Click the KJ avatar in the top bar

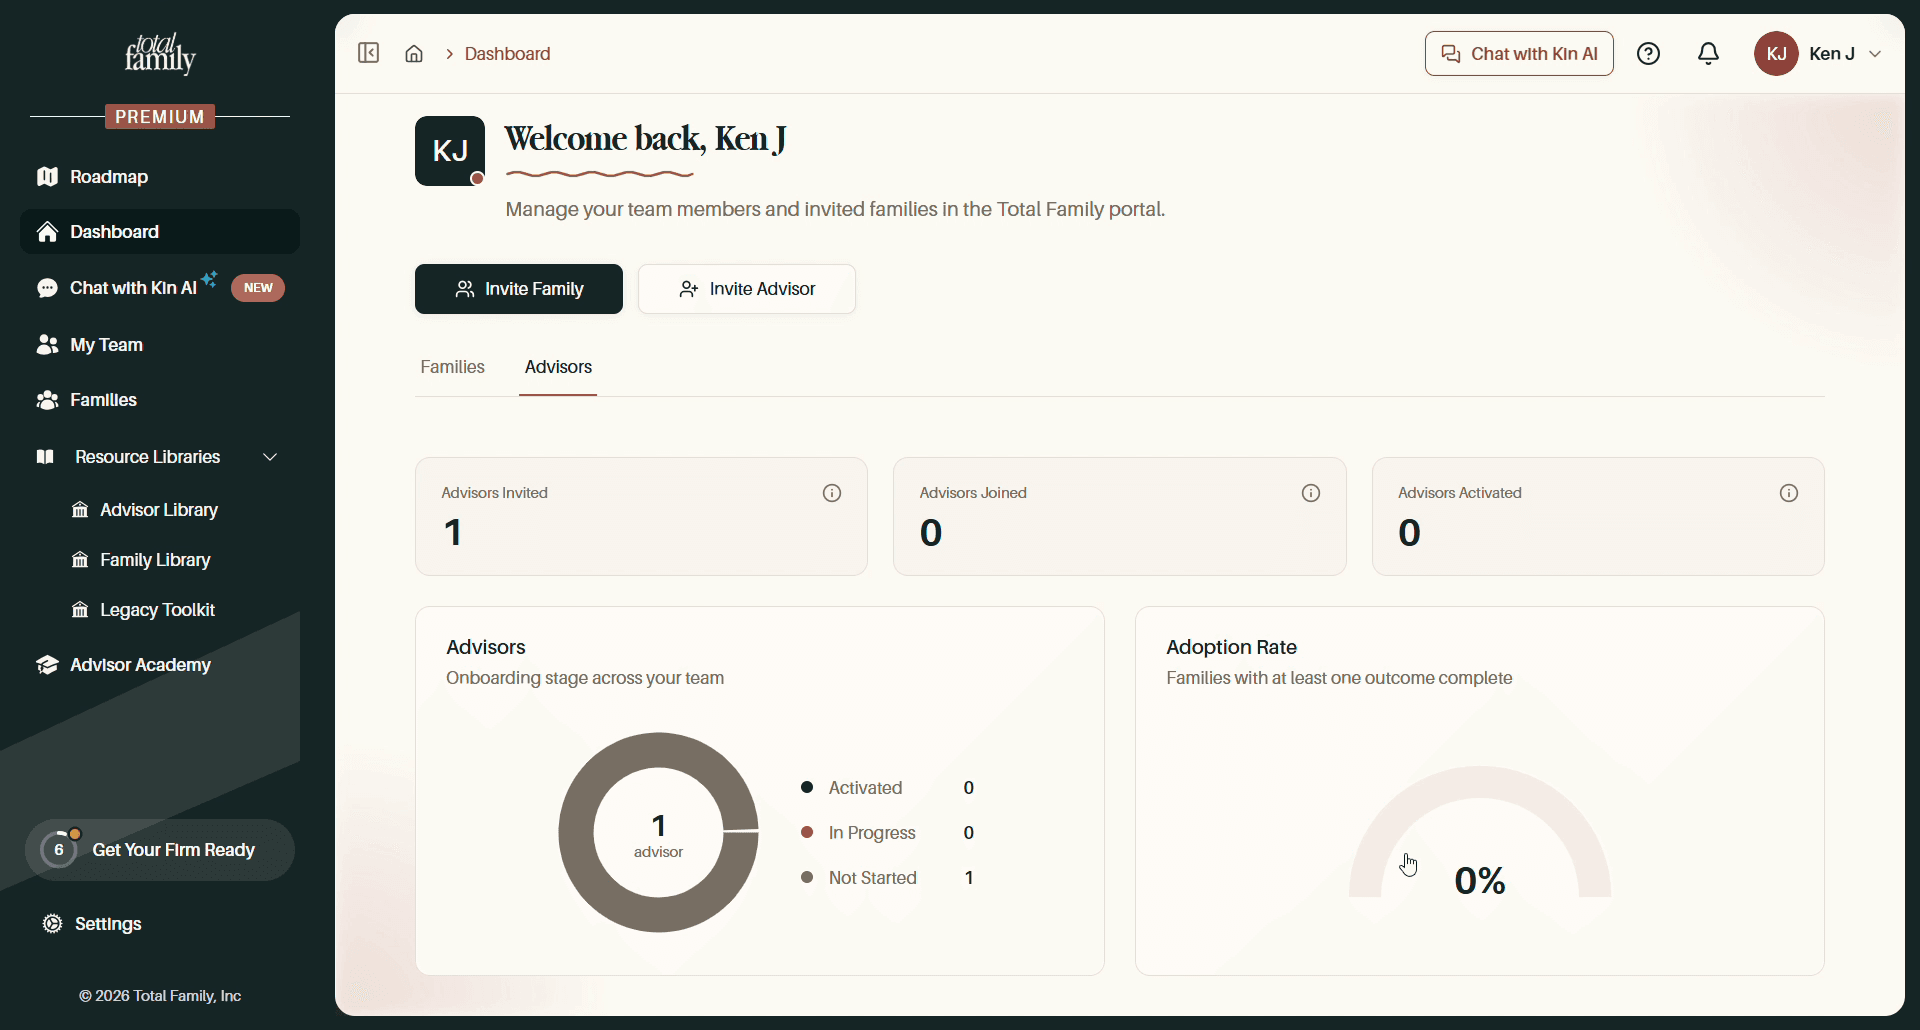coord(1776,54)
